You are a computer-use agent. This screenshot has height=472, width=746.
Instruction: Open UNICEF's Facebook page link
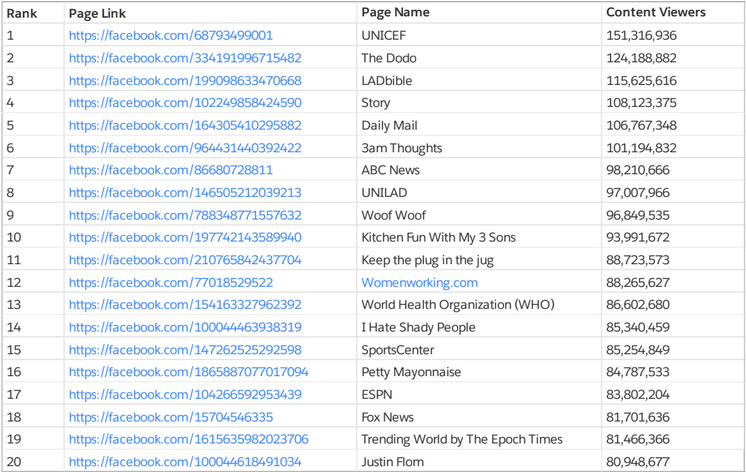tap(170, 35)
